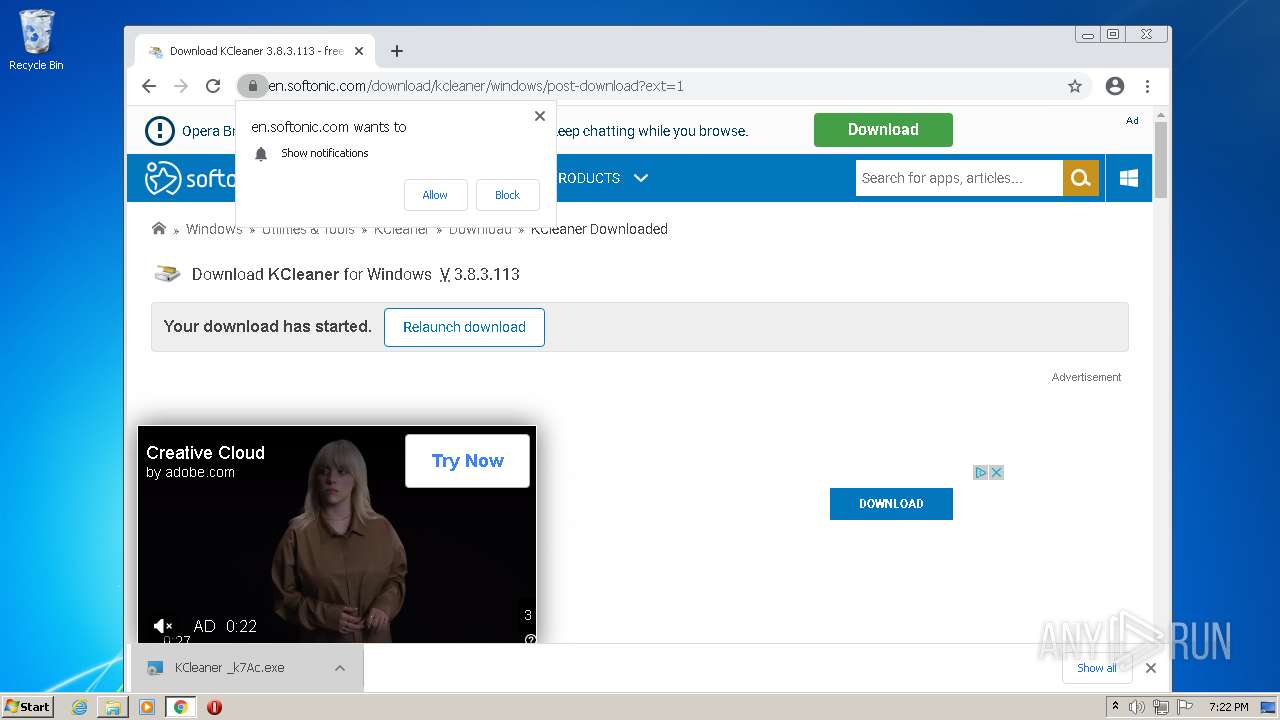This screenshot has width=1280, height=720.
Task: Click the Windows platform icon
Action: [x=1130, y=178]
